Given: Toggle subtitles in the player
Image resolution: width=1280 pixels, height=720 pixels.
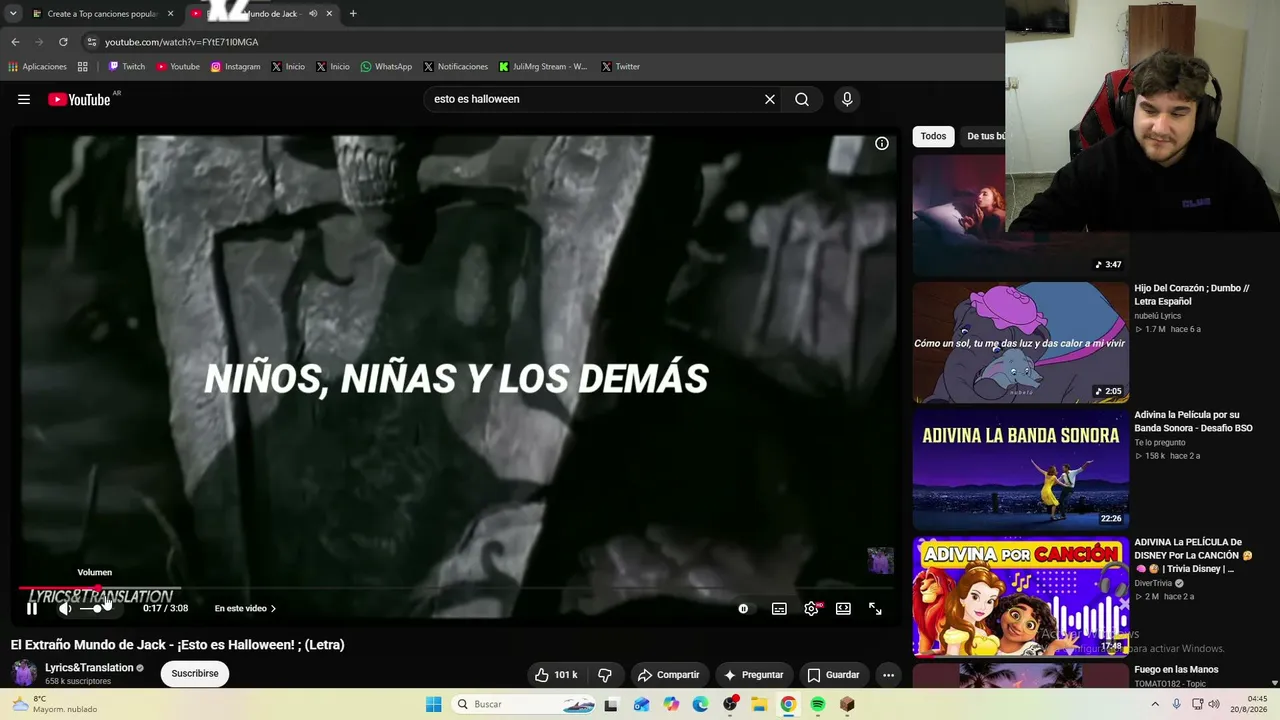Looking at the screenshot, I should coord(779,608).
